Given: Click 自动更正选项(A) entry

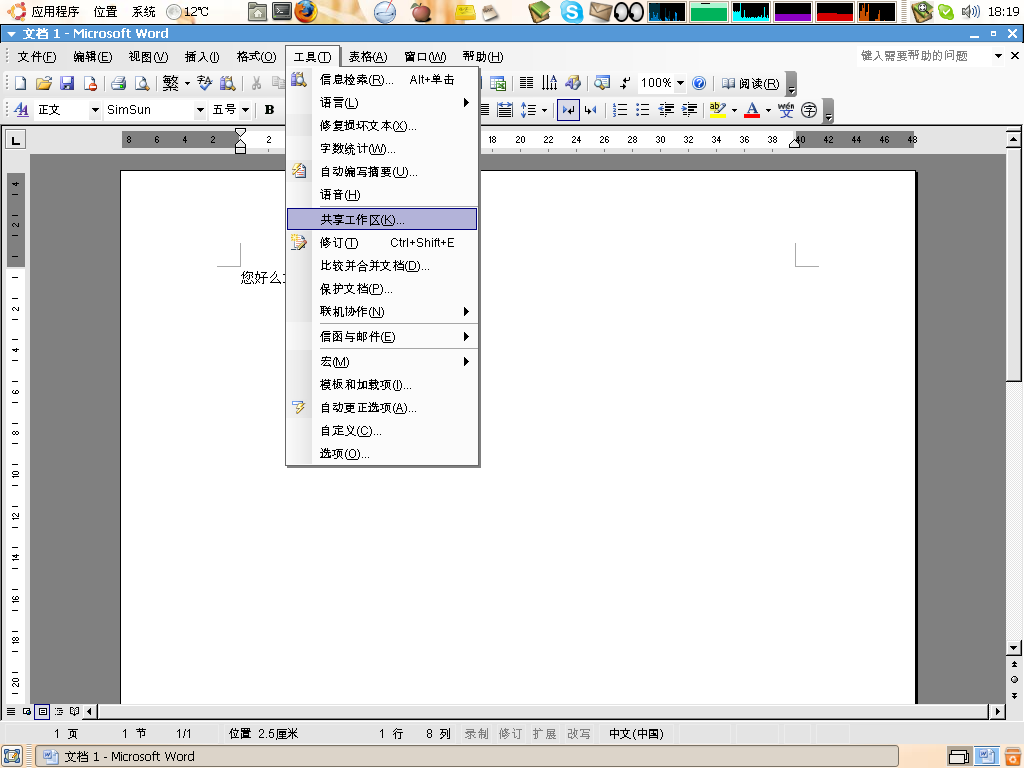Looking at the screenshot, I should coord(382,408).
